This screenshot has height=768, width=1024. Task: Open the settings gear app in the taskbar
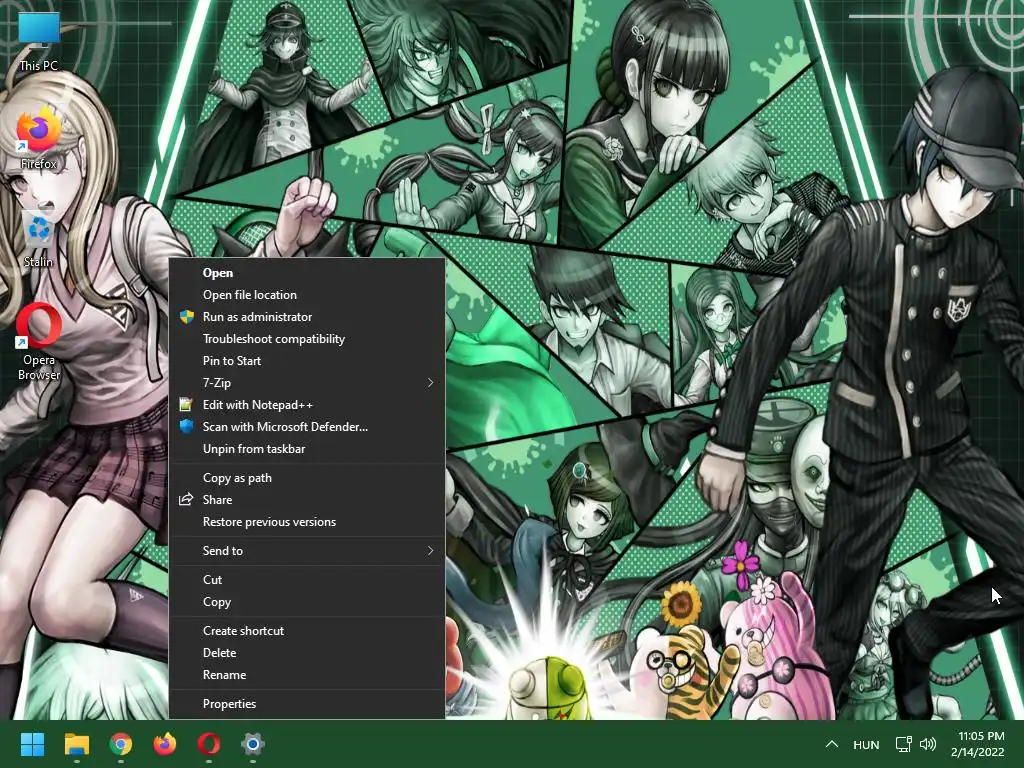click(253, 744)
